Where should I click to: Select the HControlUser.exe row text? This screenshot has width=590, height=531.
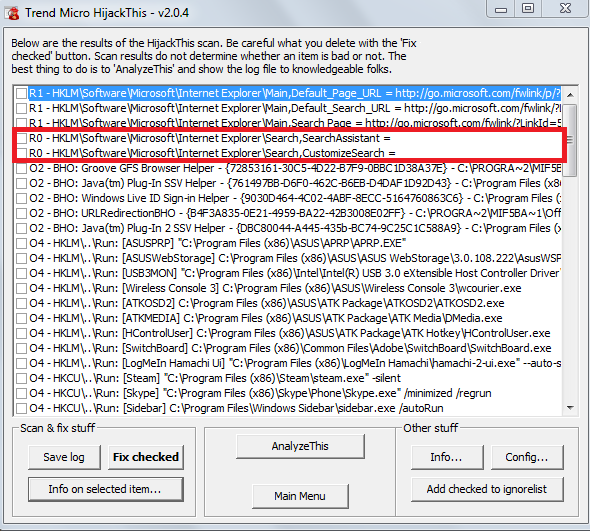pyautogui.click(x=290, y=333)
